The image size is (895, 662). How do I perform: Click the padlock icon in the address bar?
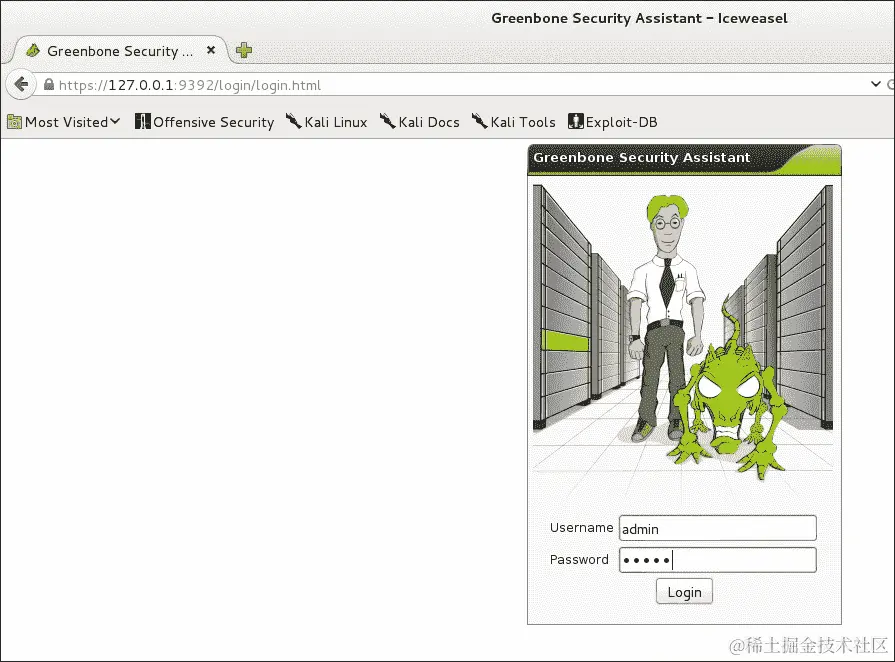click(x=49, y=84)
